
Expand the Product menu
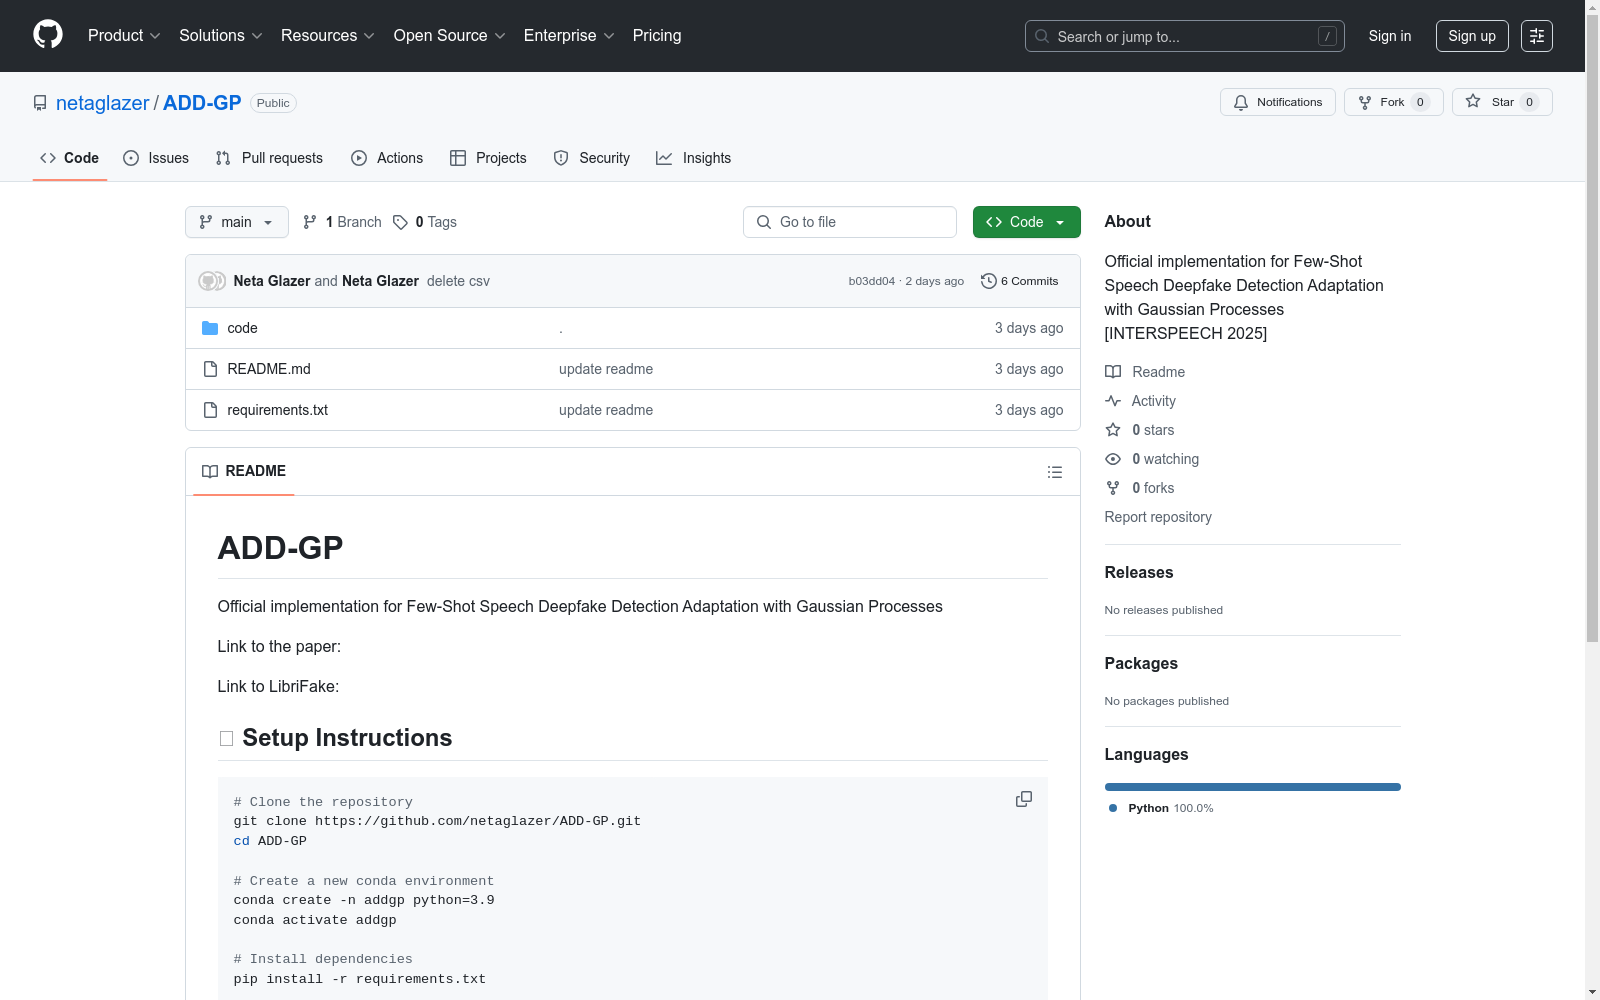(x=124, y=36)
